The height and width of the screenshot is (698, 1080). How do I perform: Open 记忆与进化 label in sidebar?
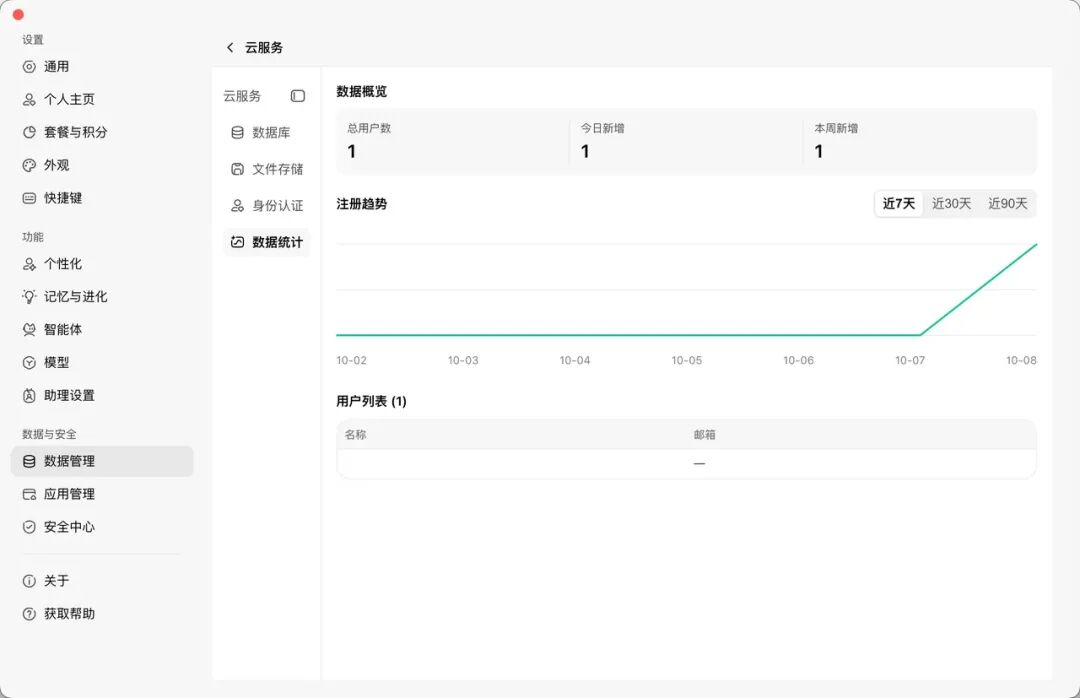76,297
